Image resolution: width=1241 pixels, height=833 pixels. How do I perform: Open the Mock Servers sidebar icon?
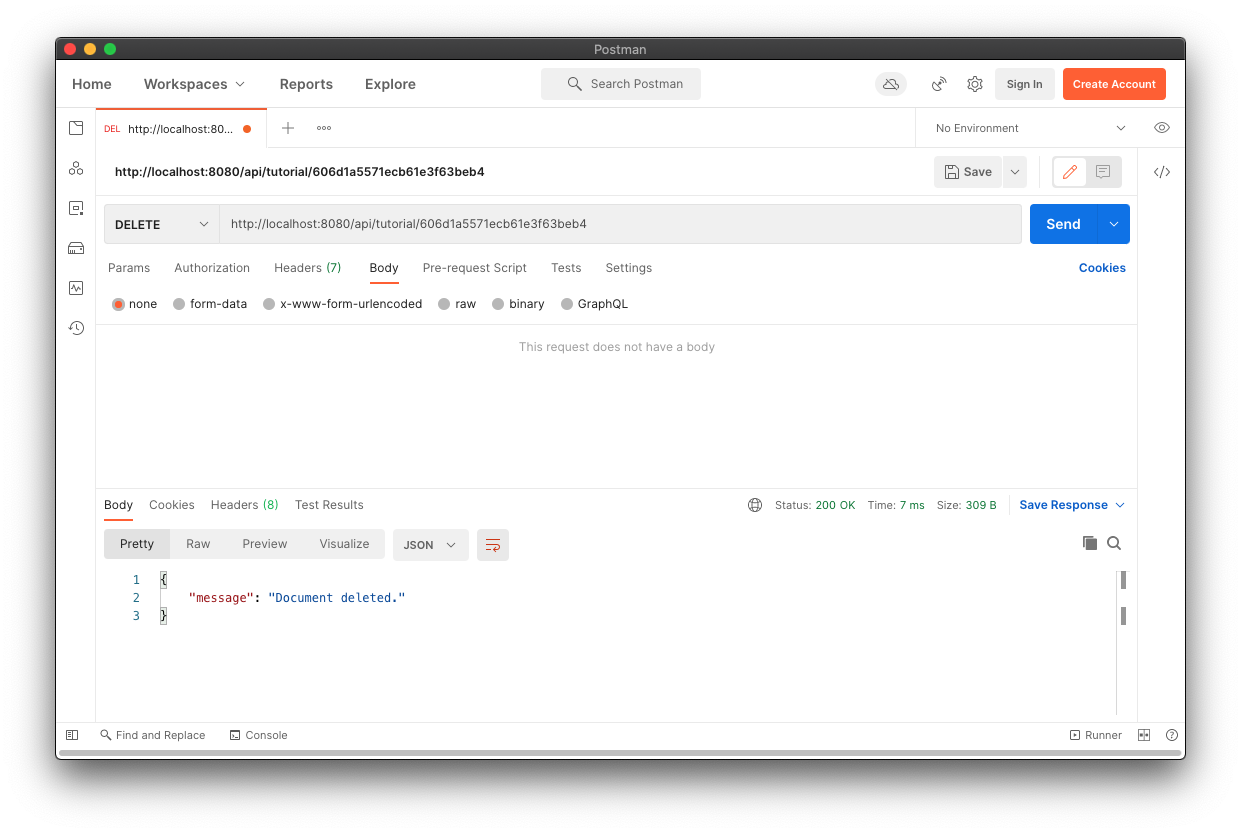(76, 248)
